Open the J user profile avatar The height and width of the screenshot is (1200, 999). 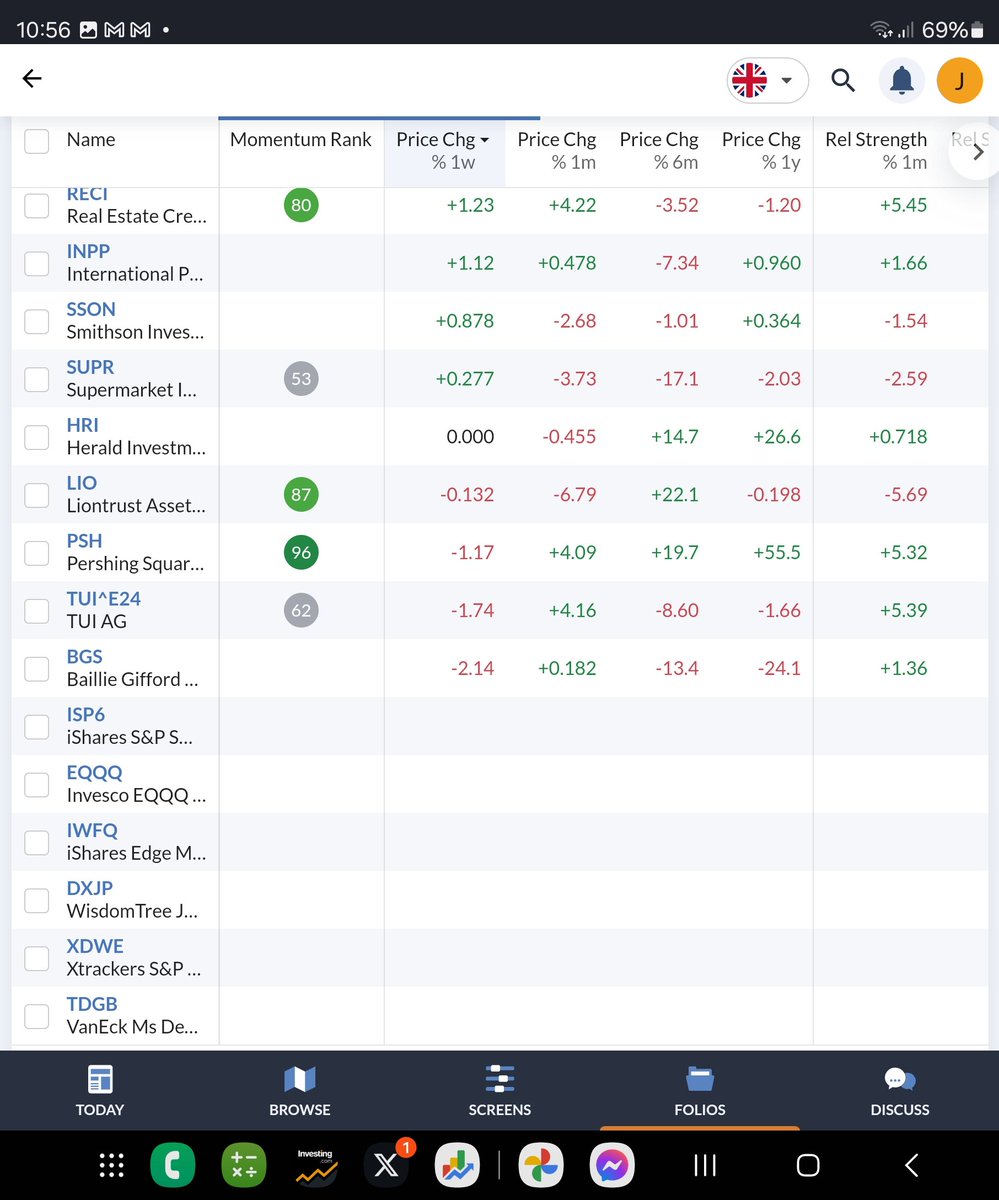[x=960, y=81]
